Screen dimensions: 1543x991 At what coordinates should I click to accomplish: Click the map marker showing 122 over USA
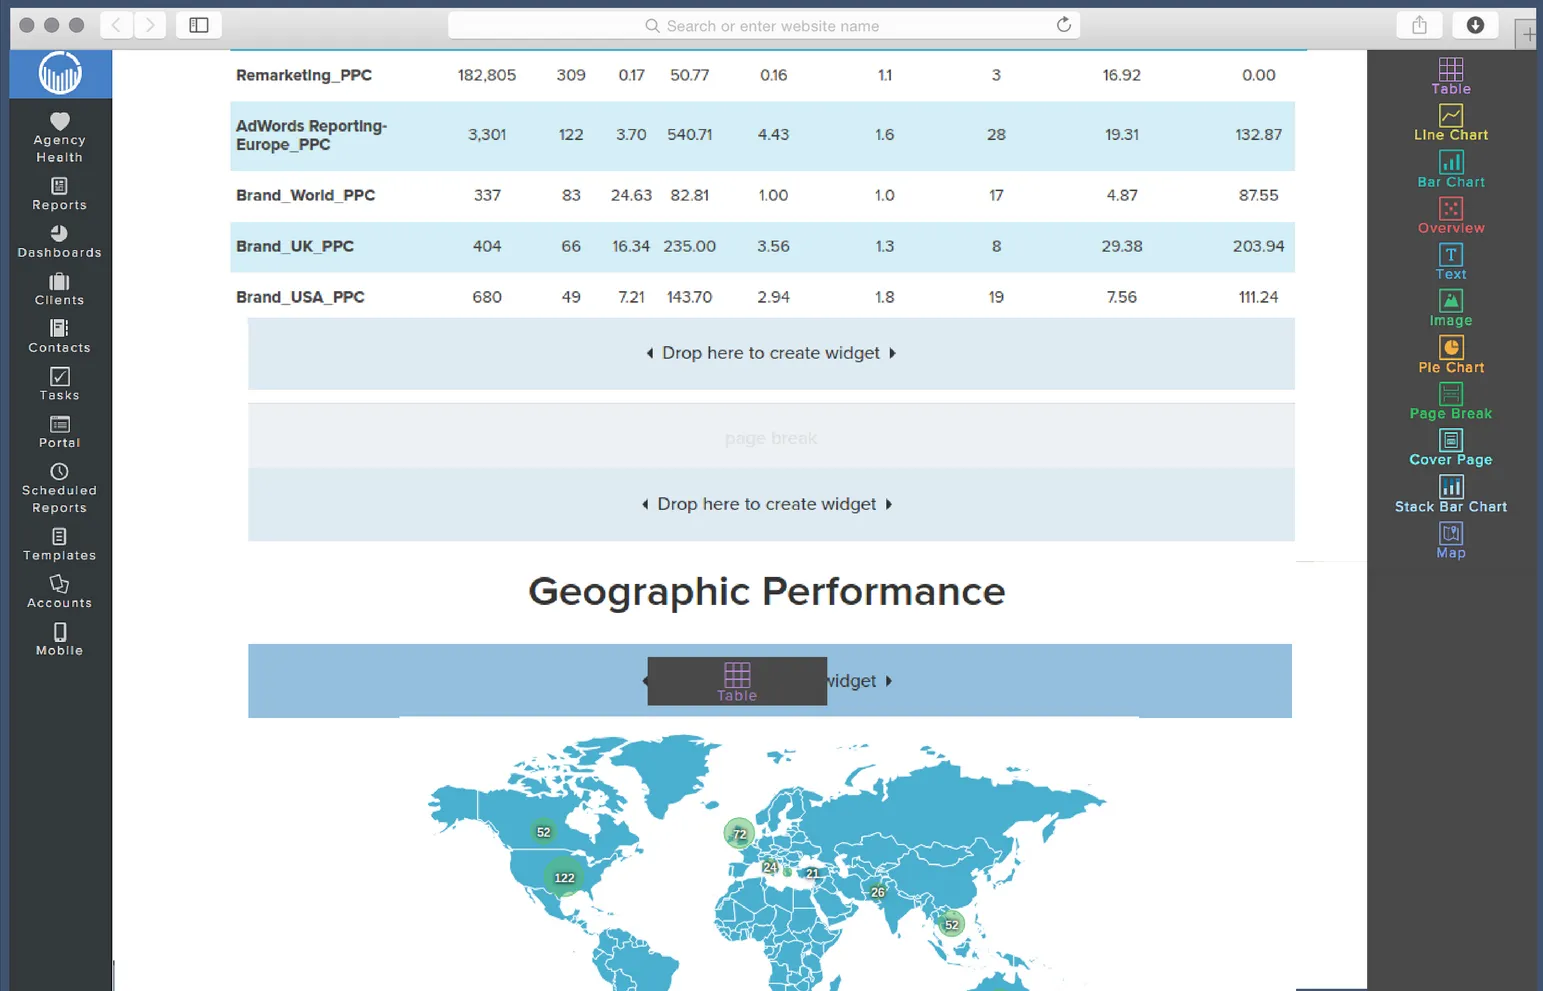(563, 876)
